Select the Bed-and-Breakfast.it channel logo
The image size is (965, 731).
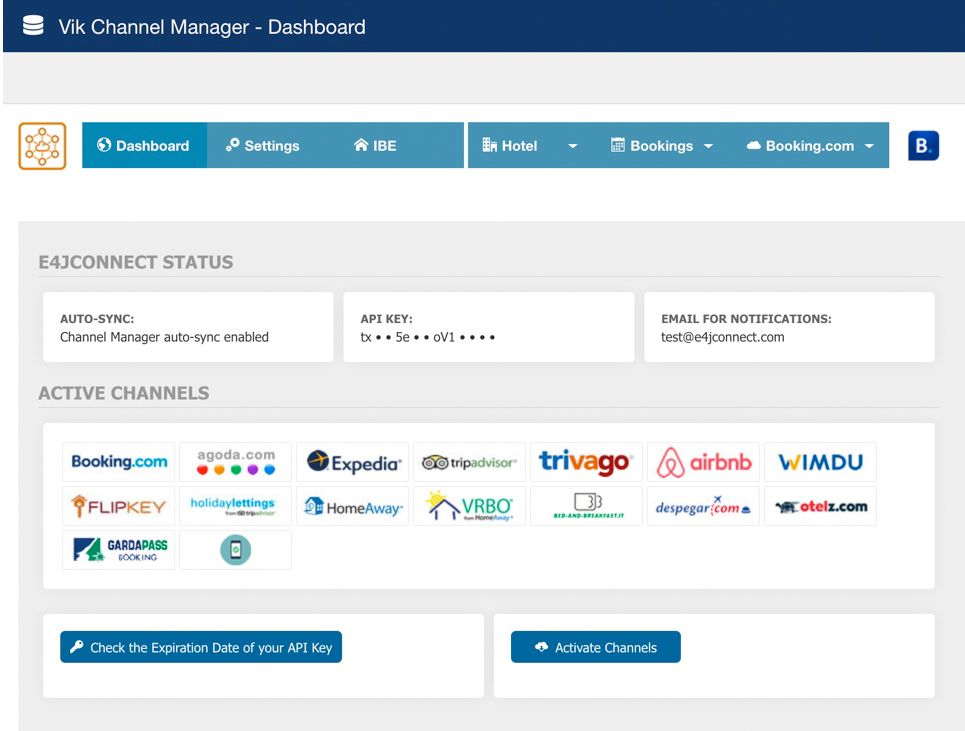pos(587,506)
